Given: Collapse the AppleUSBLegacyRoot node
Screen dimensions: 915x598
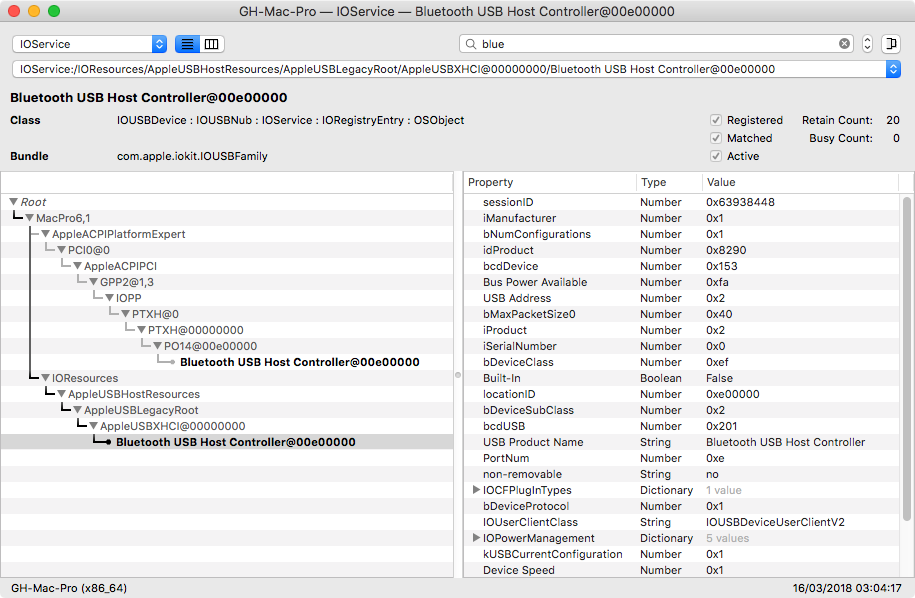Looking at the screenshot, I should coord(77,410).
